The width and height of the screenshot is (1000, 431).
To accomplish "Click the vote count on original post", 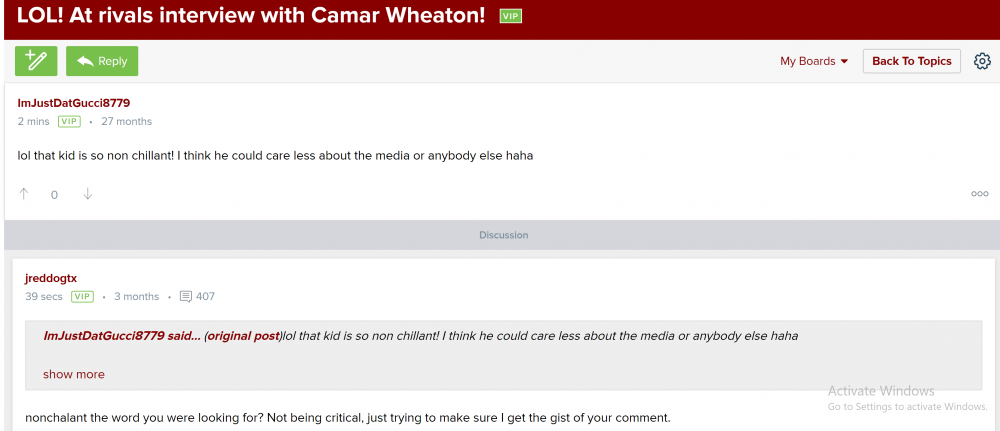I will pyautogui.click(x=55, y=195).
